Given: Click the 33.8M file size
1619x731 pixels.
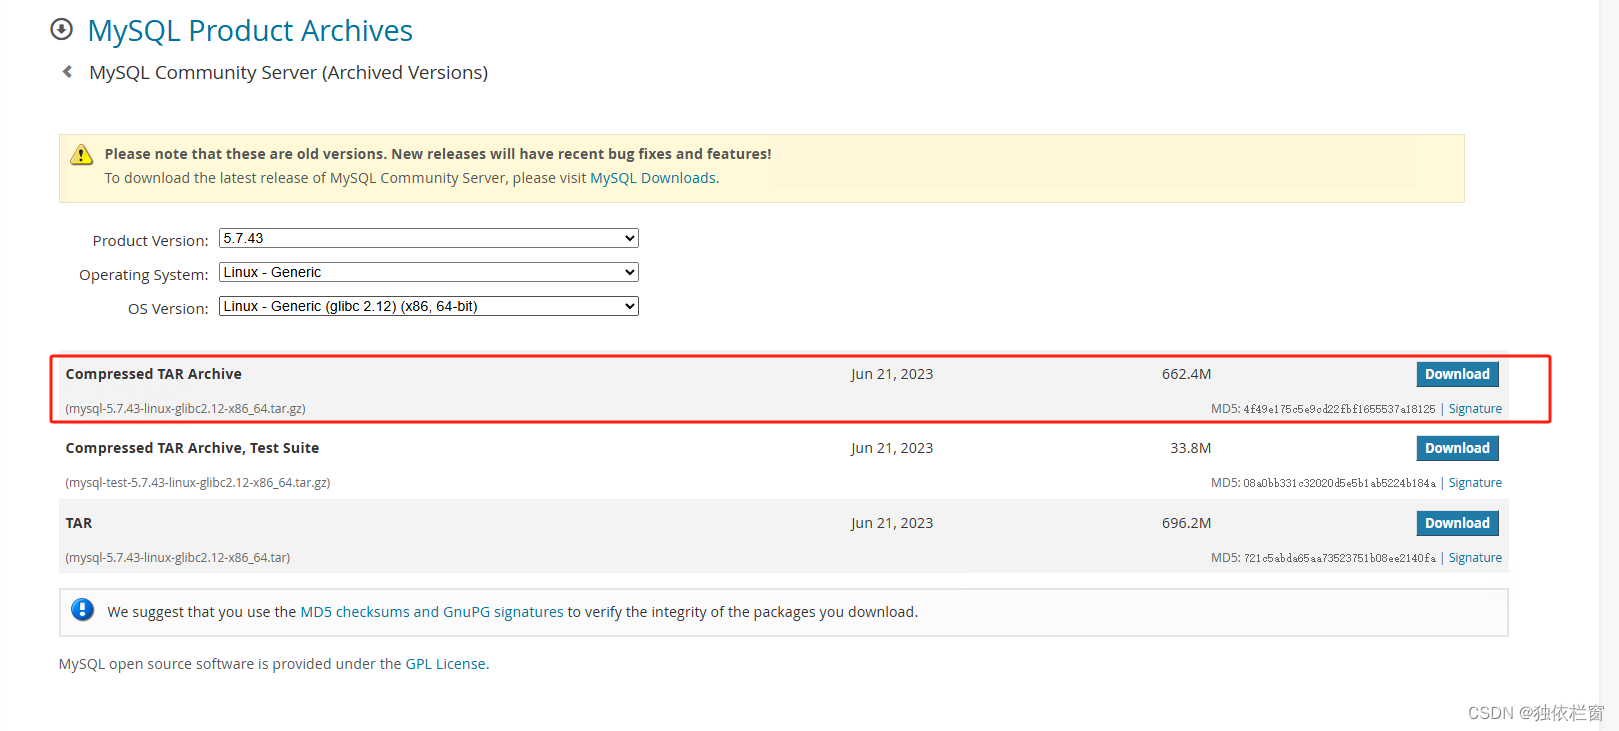Looking at the screenshot, I should point(1190,448).
